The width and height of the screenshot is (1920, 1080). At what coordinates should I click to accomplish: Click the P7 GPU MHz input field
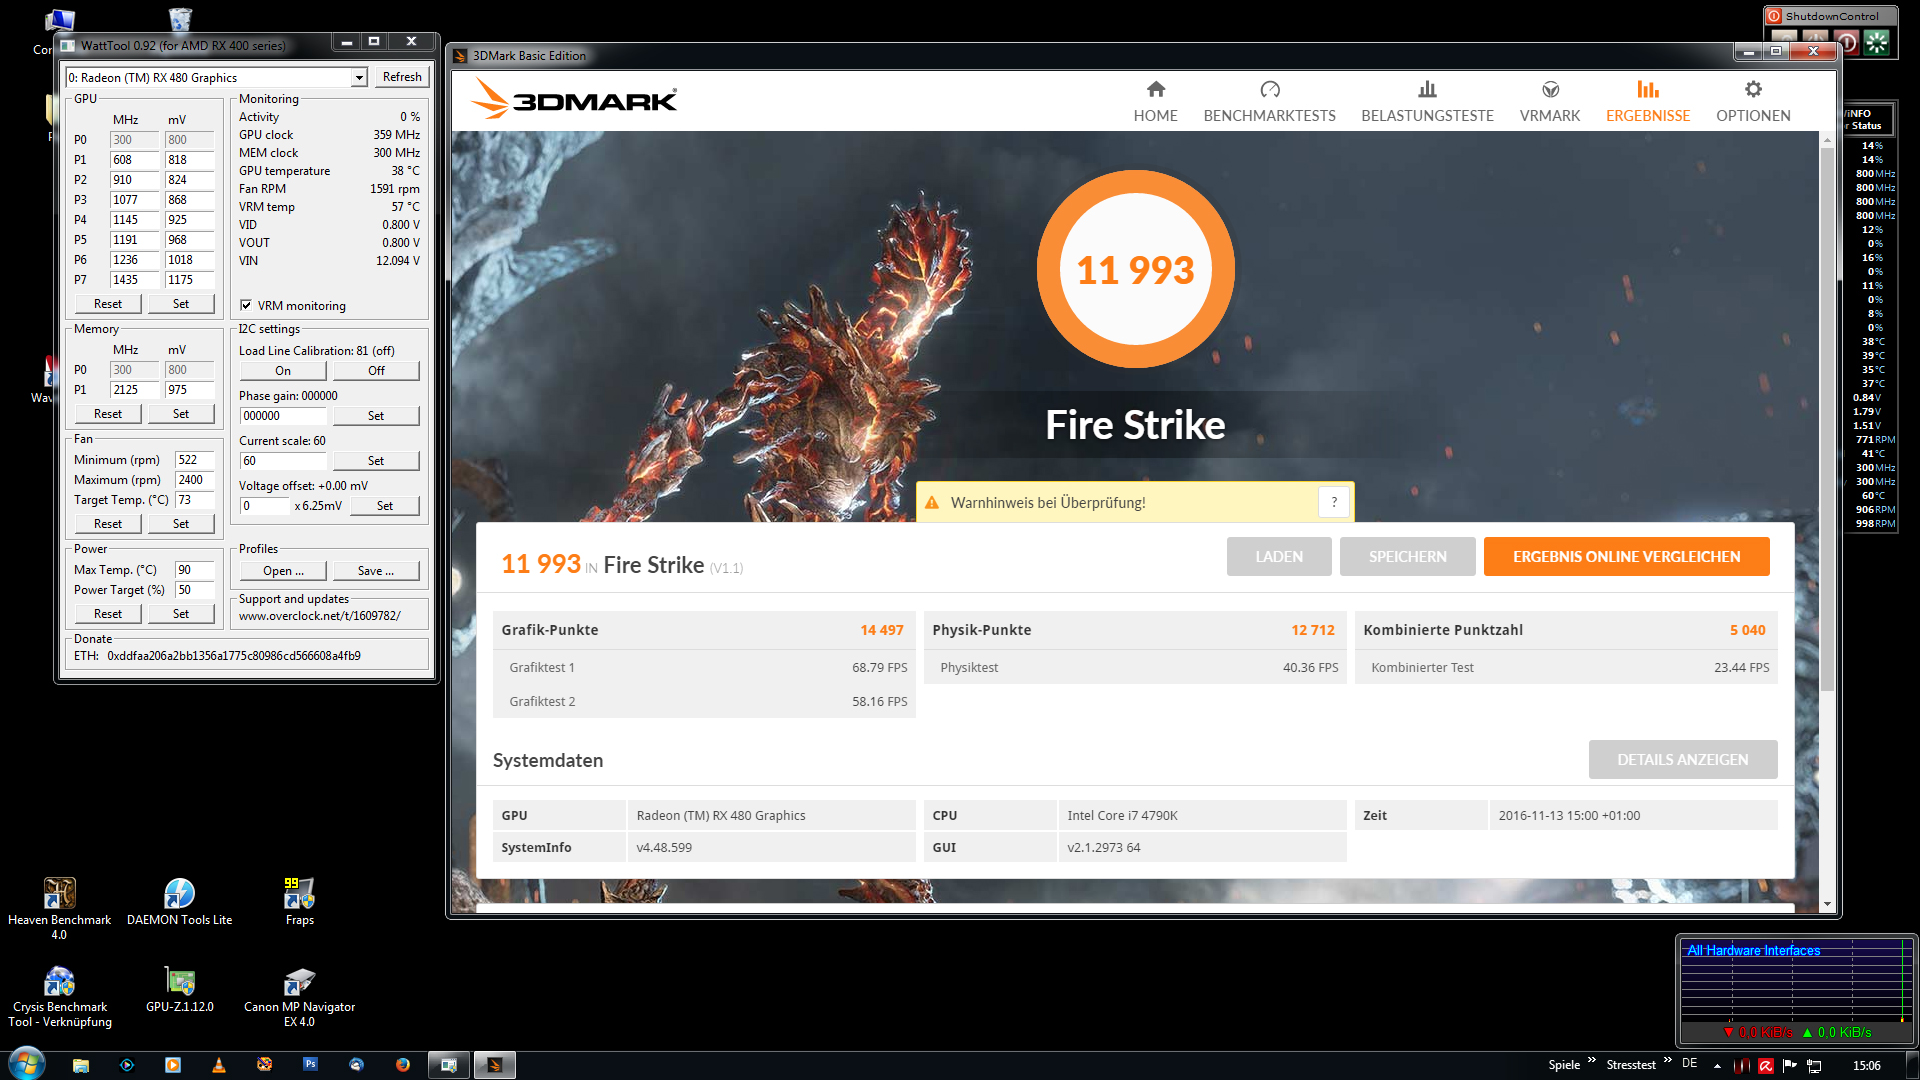[x=134, y=280]
